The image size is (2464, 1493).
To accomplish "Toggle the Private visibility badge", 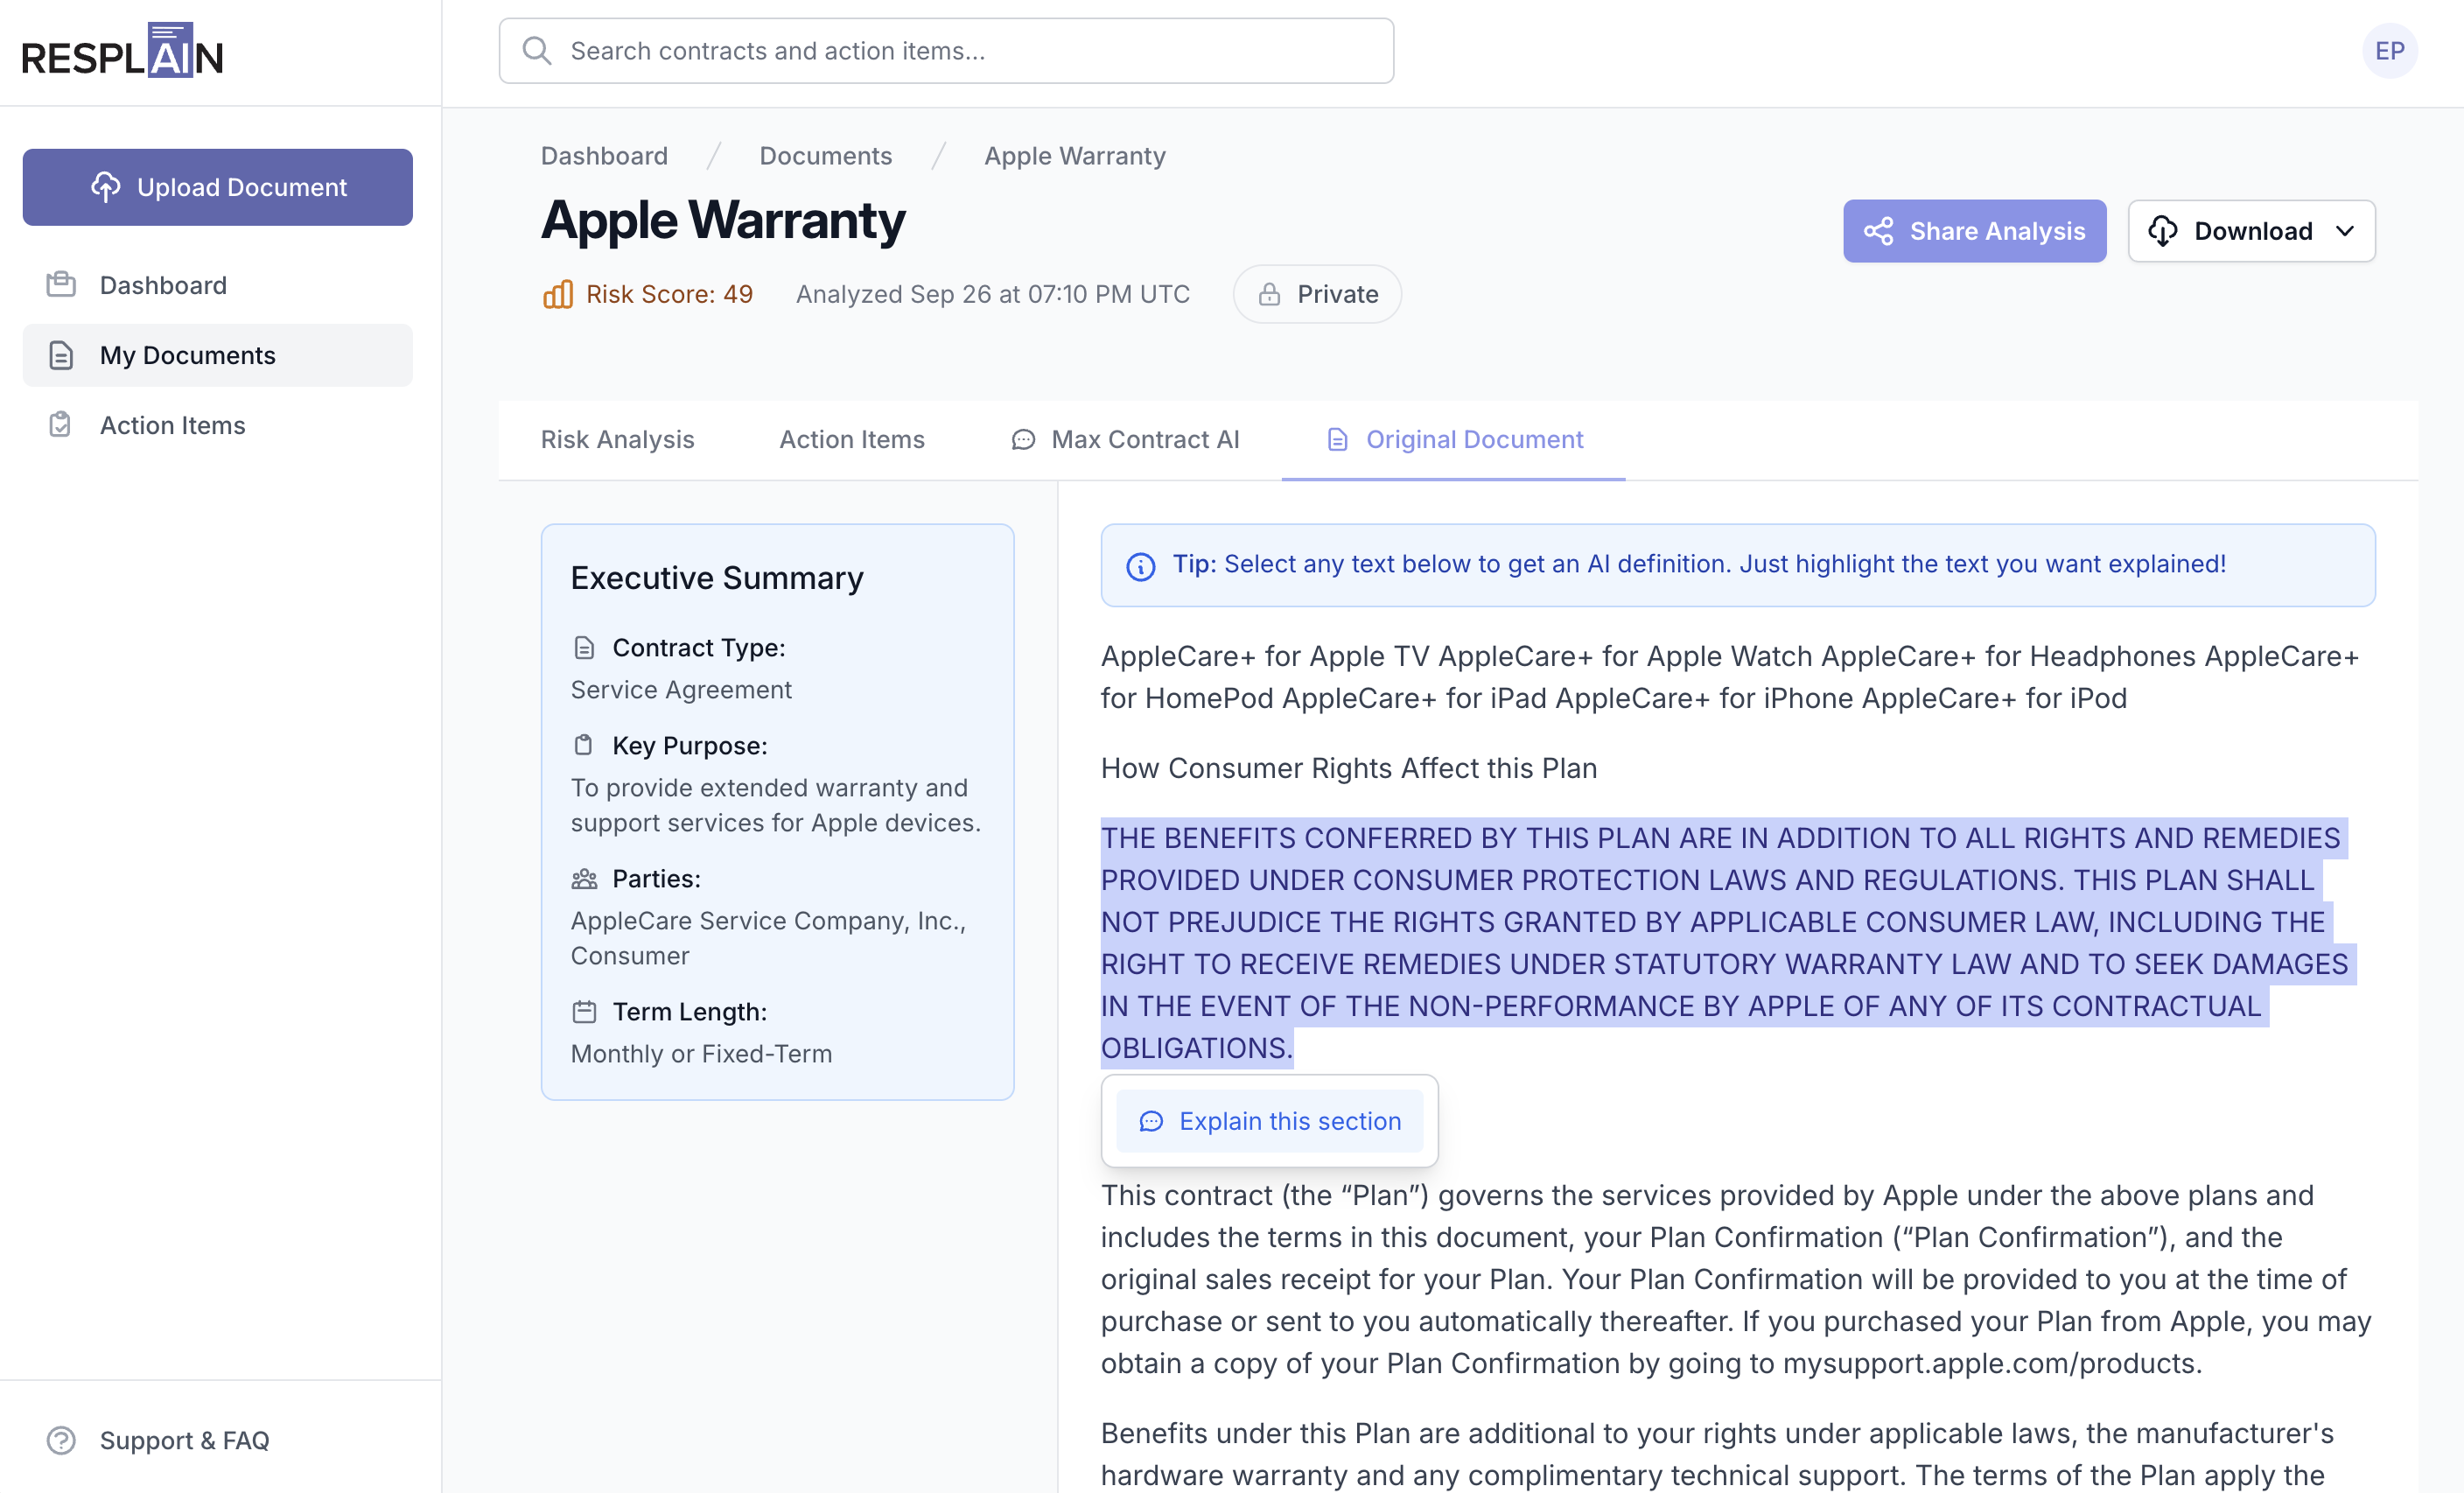I will pos(1316,294).
